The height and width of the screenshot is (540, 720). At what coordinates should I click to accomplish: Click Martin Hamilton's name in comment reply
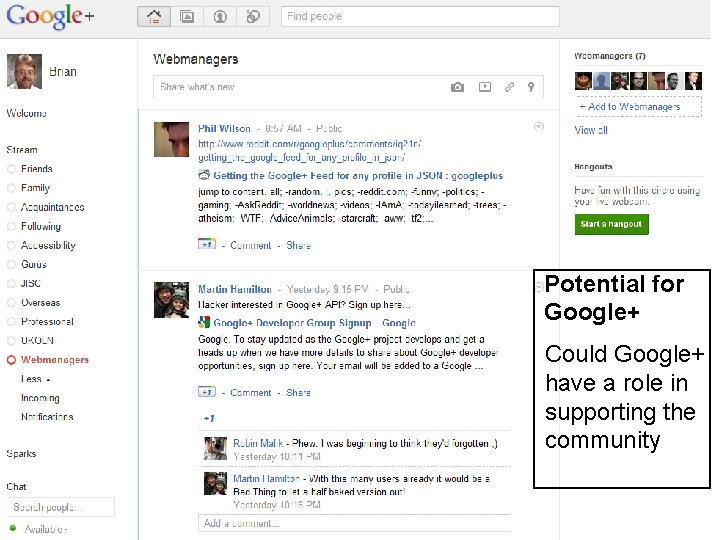pos(266,478)
